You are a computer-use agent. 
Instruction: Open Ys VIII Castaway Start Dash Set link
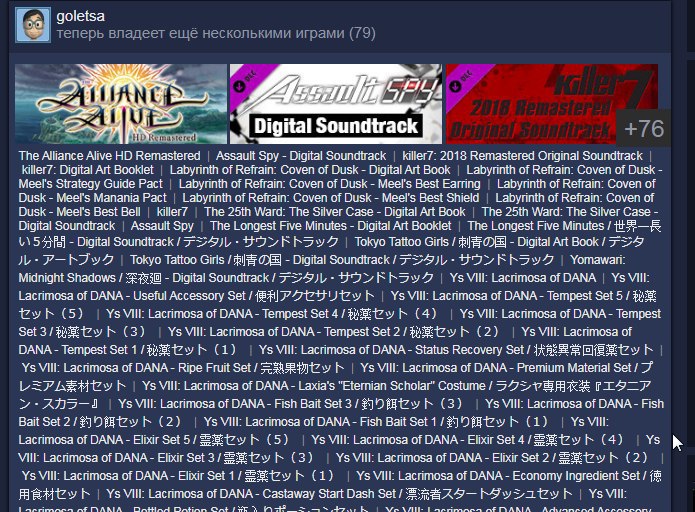[340, 494]
